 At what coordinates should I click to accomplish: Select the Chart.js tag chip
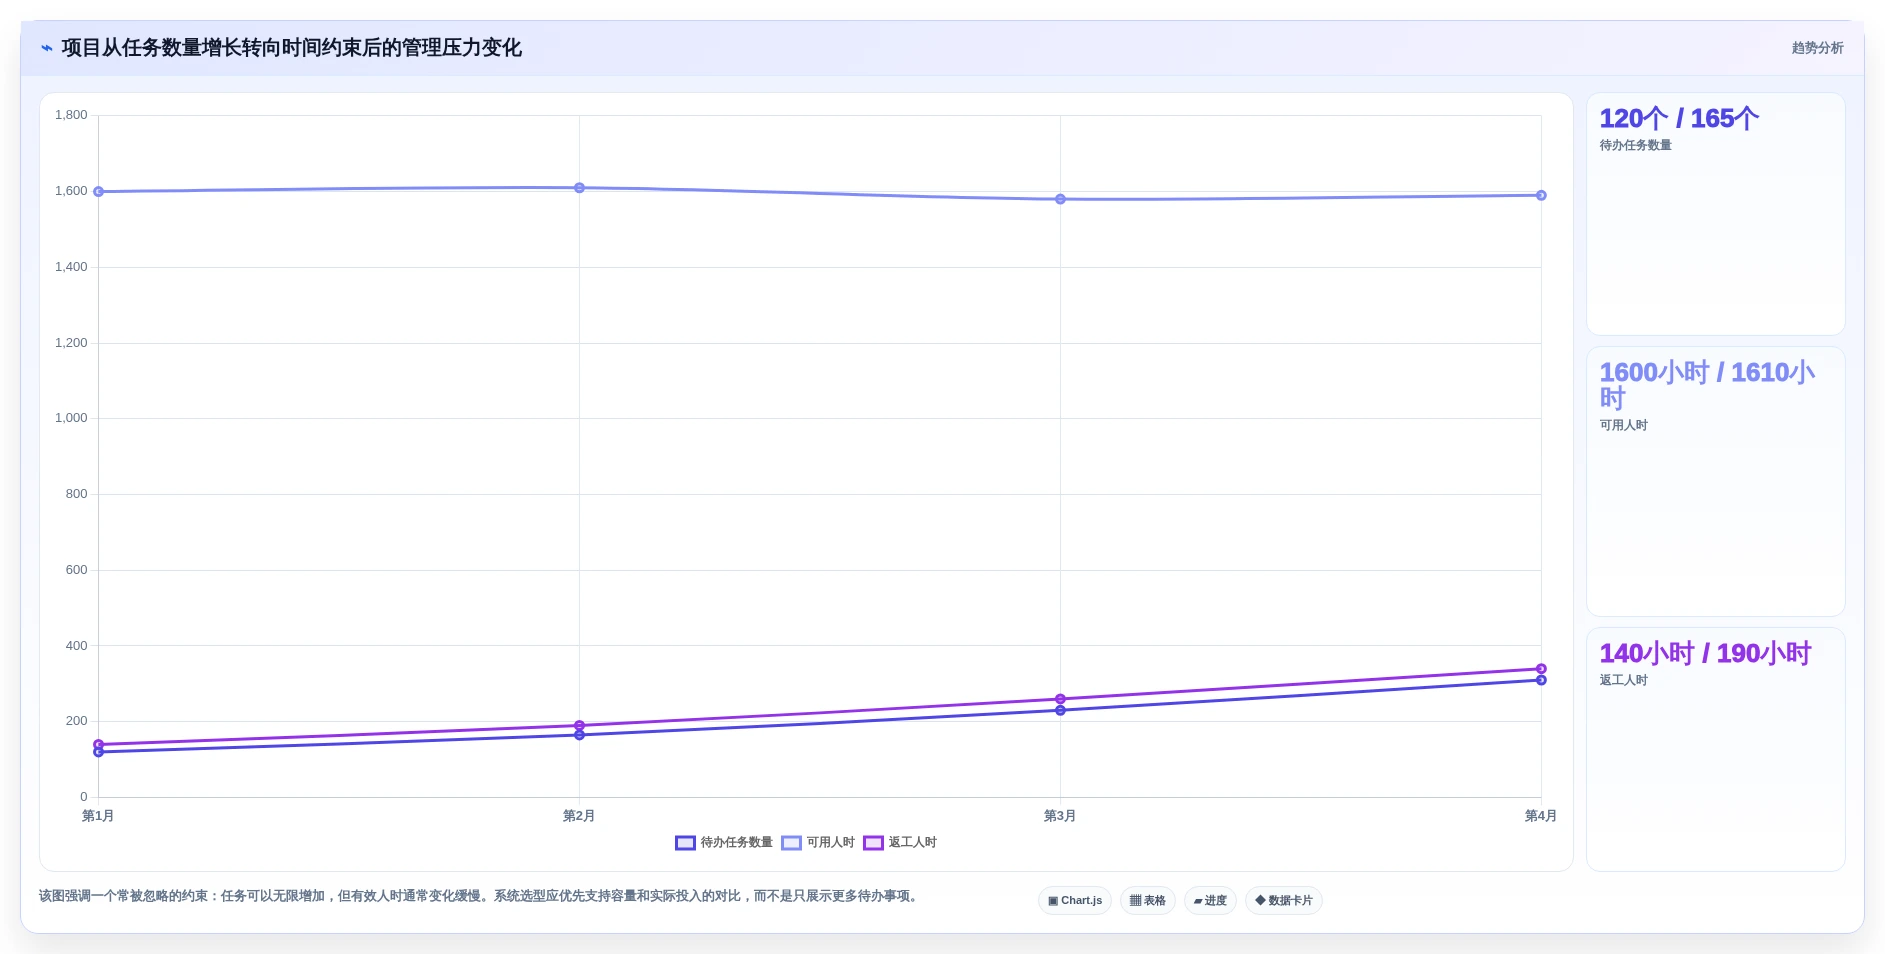coord(1075,900)
